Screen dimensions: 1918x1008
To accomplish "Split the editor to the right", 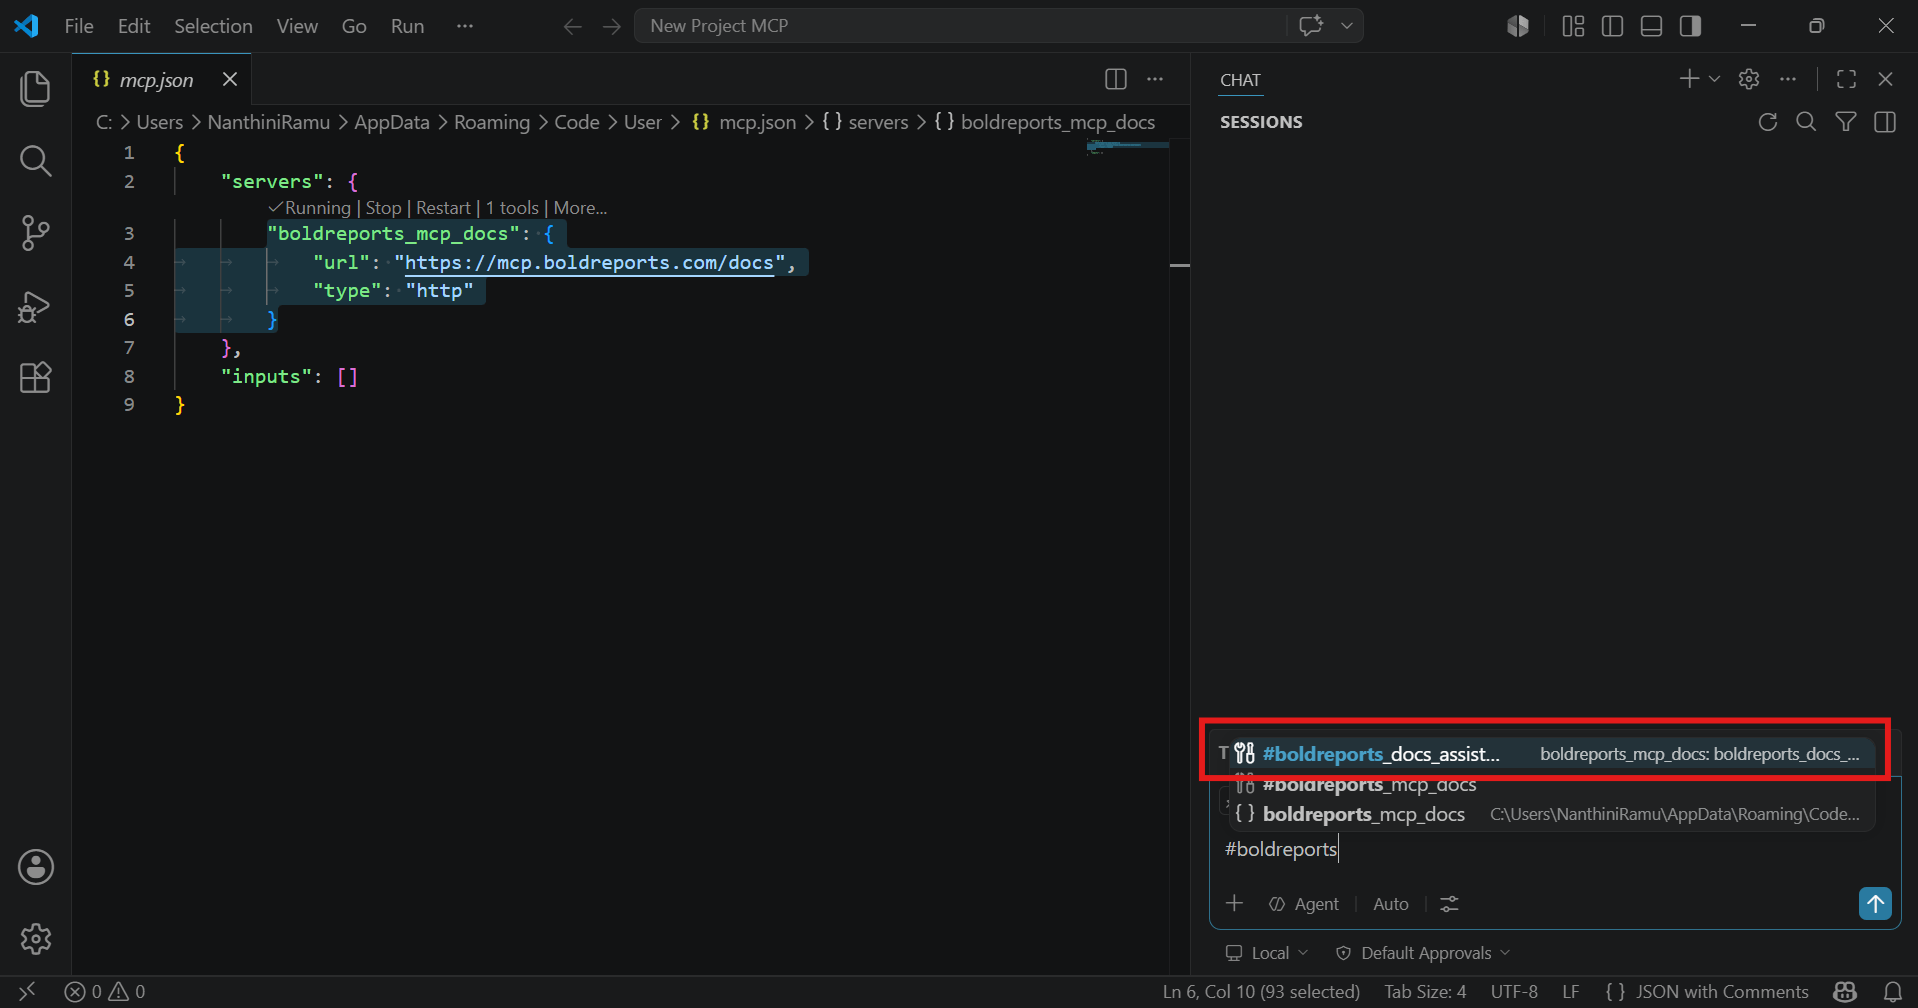I will tap(1116, 79).
